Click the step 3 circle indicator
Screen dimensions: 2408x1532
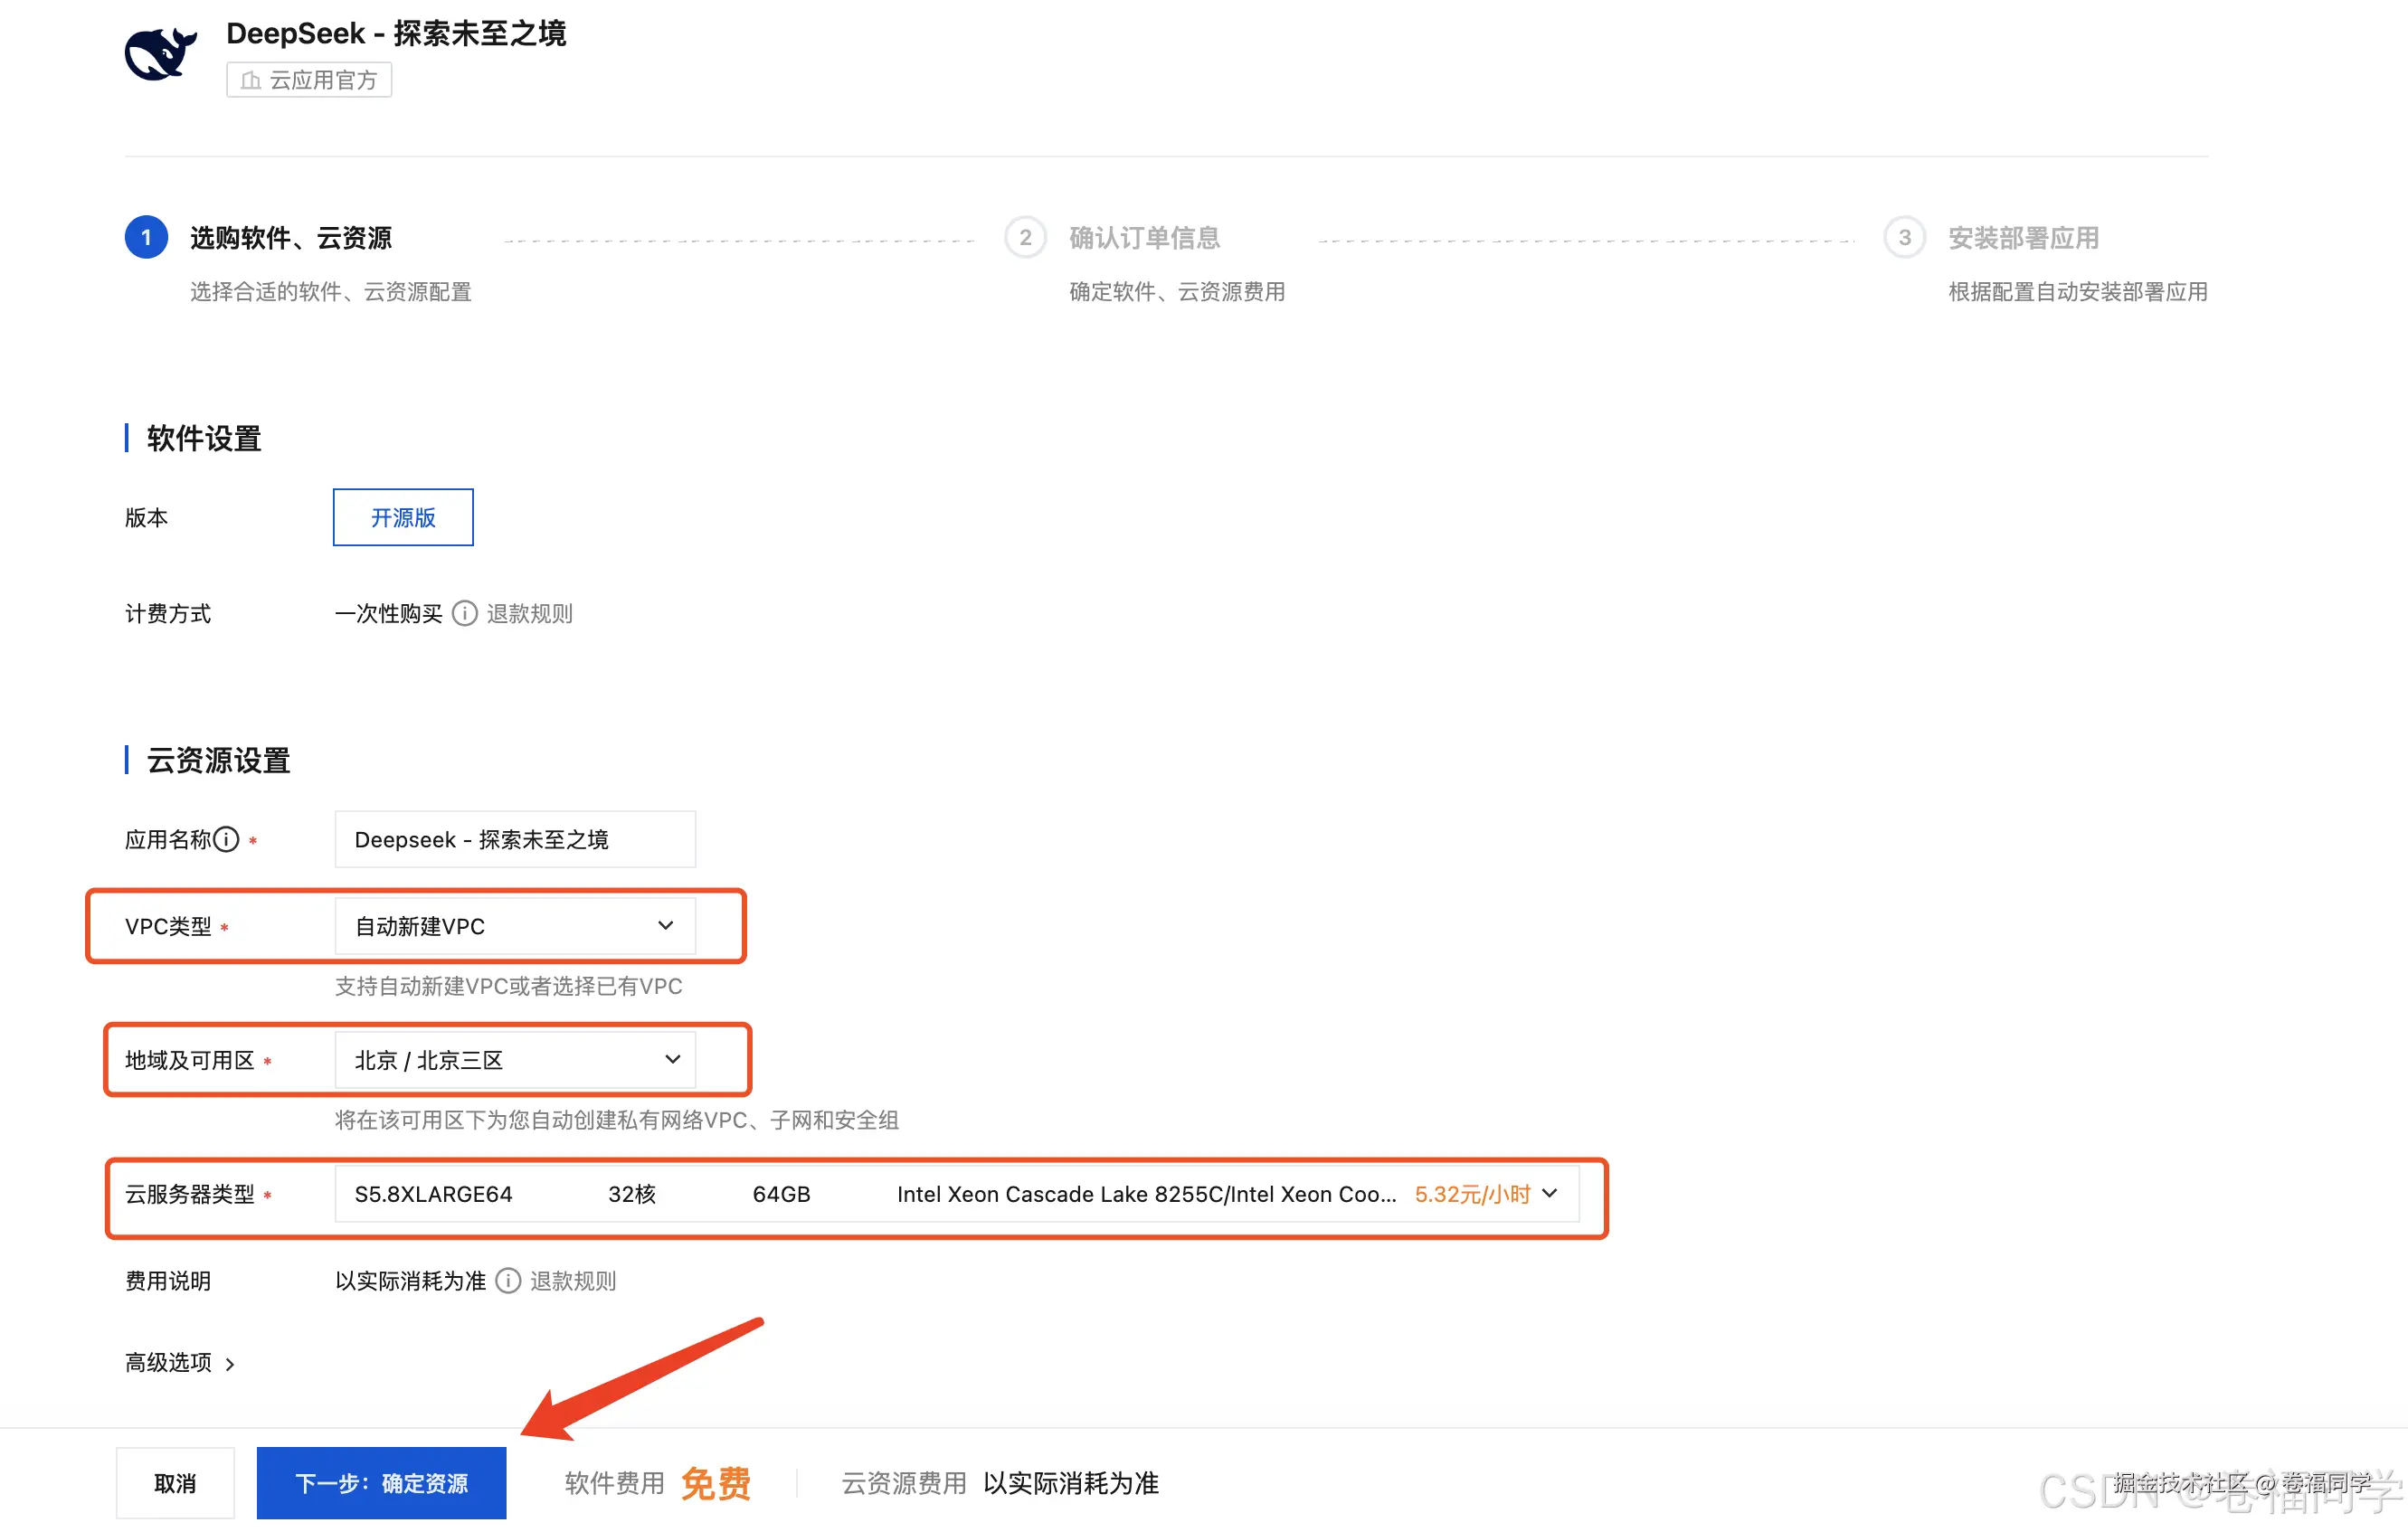pos(1903,237)
